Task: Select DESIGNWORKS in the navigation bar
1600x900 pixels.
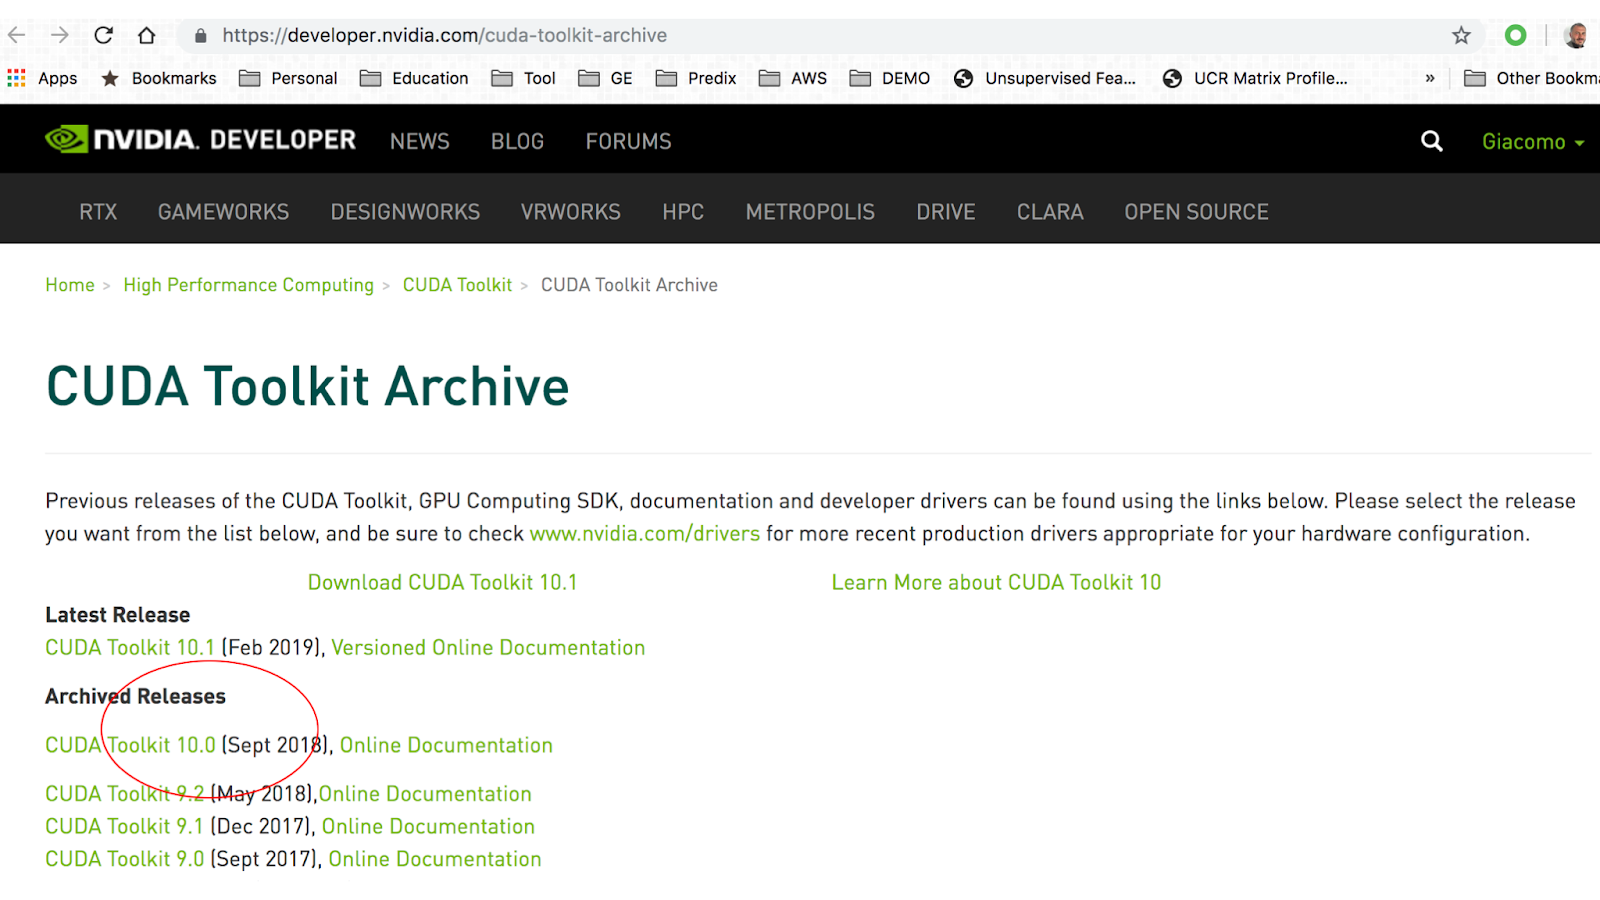Action: click(405, 212)
